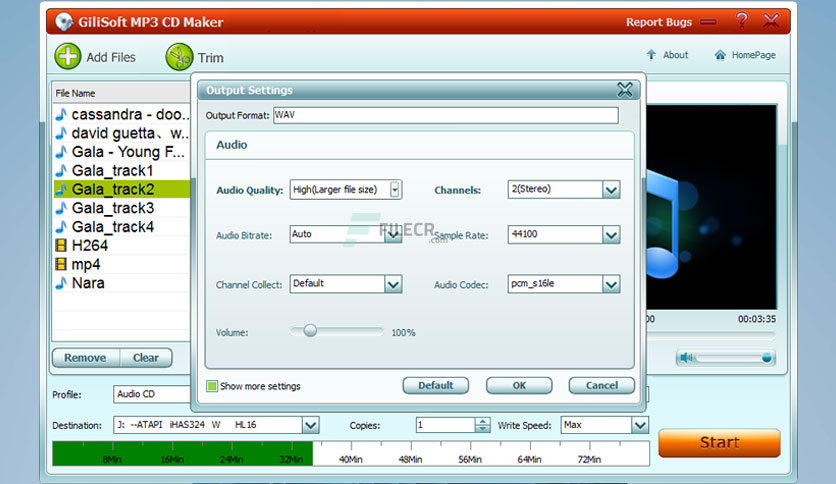Toggle the Show more settings checkbox
This screenshot has width=836, height=484.
212,386
